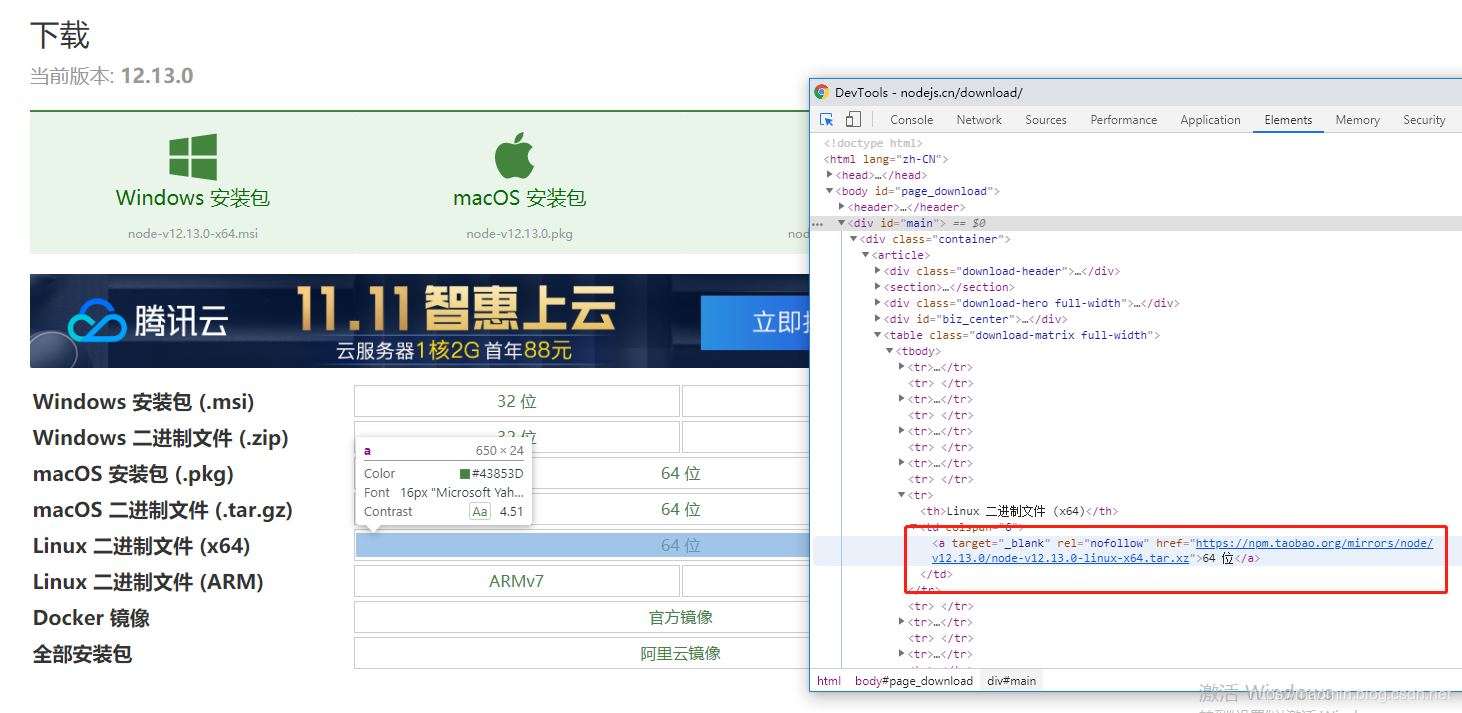Open the Security tab
1462x713 pixels.
(1424, 120)
